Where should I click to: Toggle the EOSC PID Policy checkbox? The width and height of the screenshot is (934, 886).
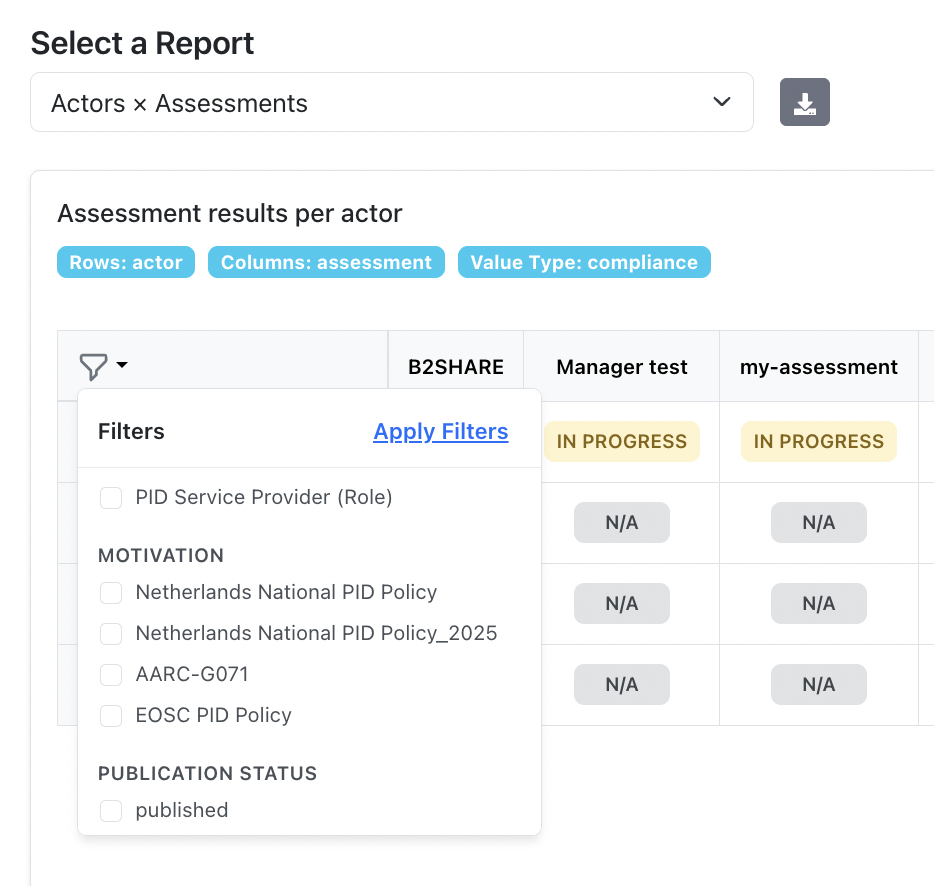[111, 715]
